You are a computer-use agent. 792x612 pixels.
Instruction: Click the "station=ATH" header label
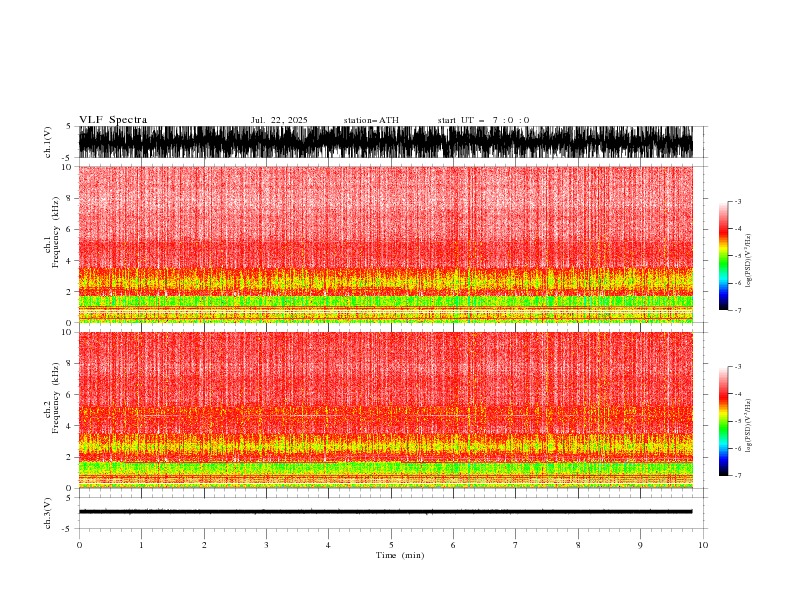(371, 120)
